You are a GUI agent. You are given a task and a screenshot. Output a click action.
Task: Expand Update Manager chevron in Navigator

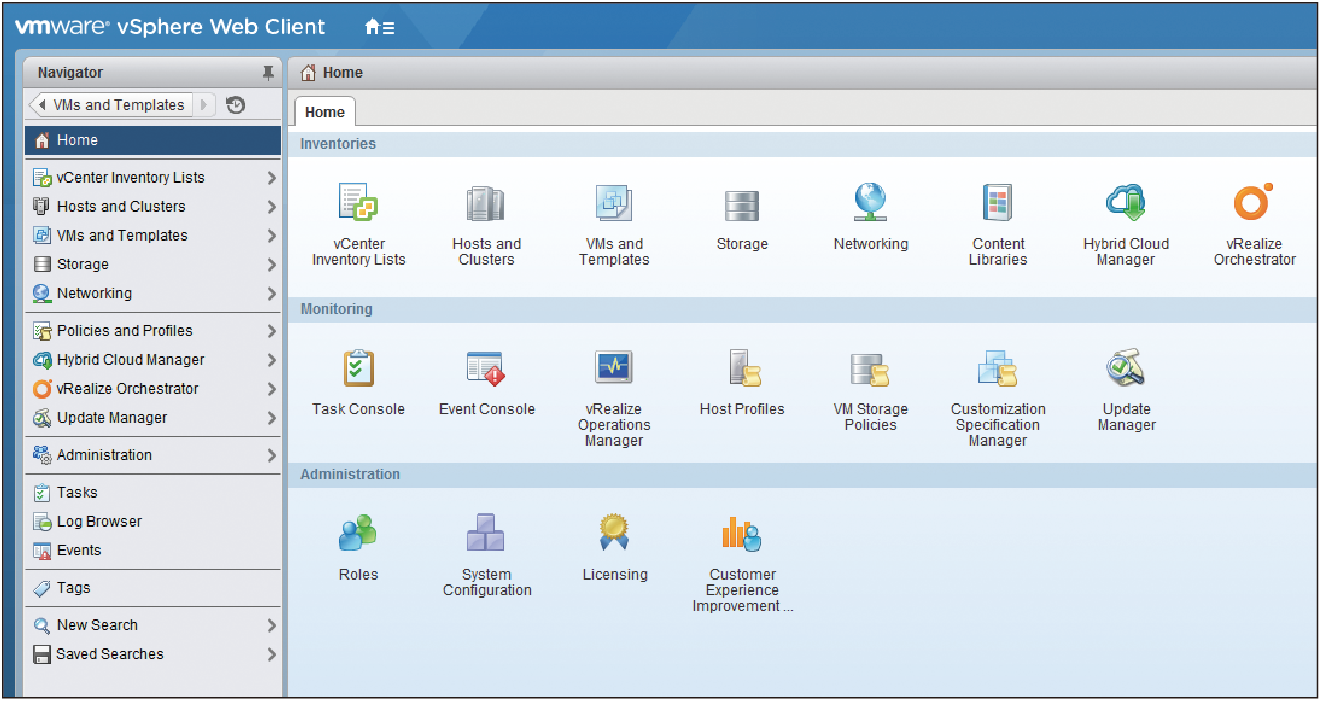pos(271,419)
